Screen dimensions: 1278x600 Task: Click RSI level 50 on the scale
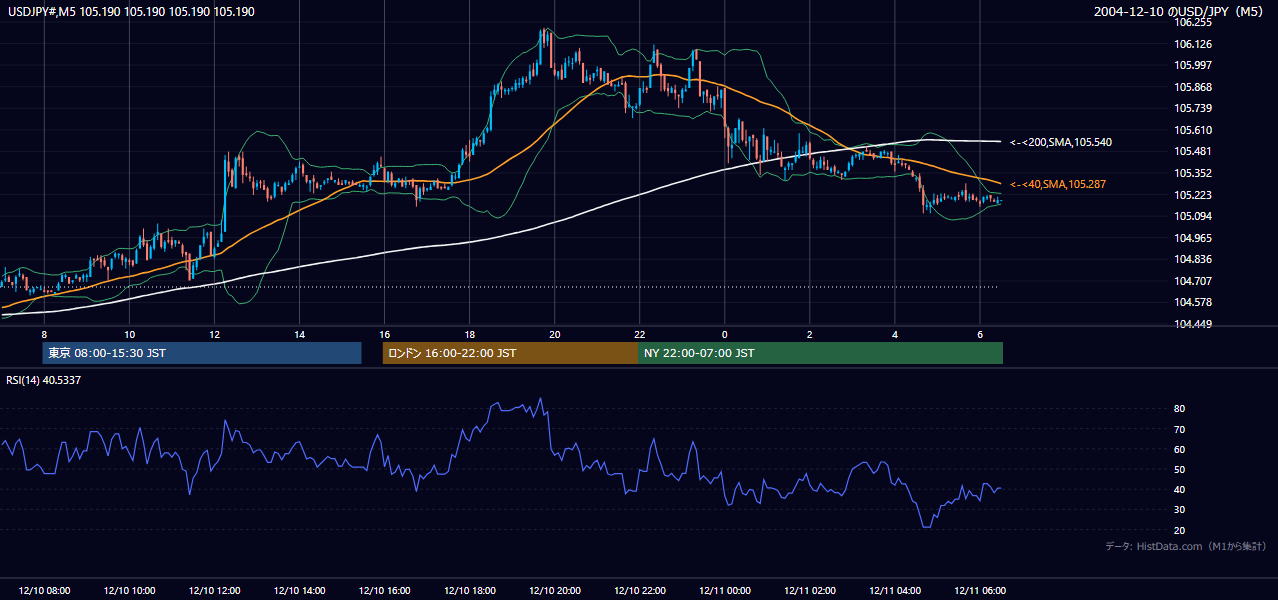[x=1179, y=469]
